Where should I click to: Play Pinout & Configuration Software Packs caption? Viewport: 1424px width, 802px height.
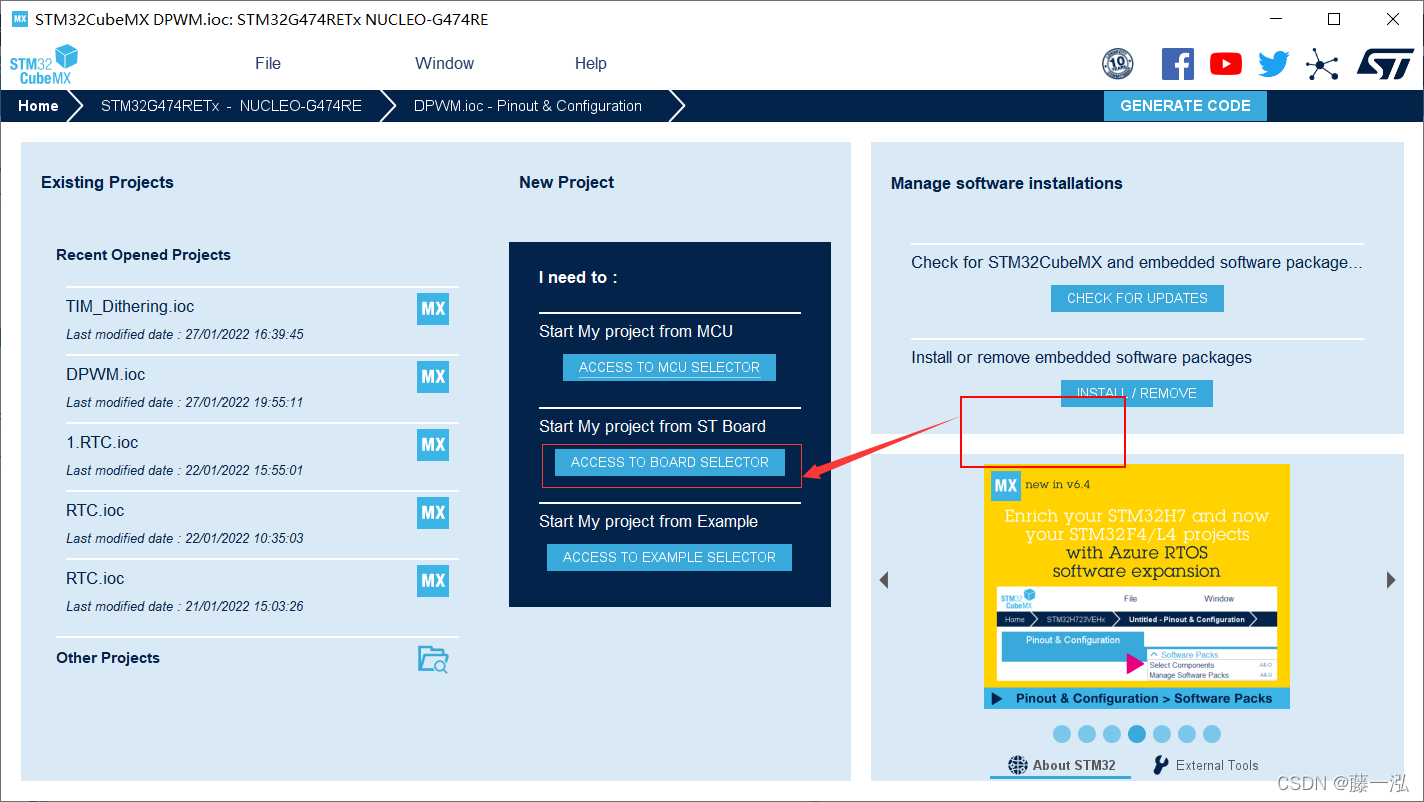[x=1137, y=699]
